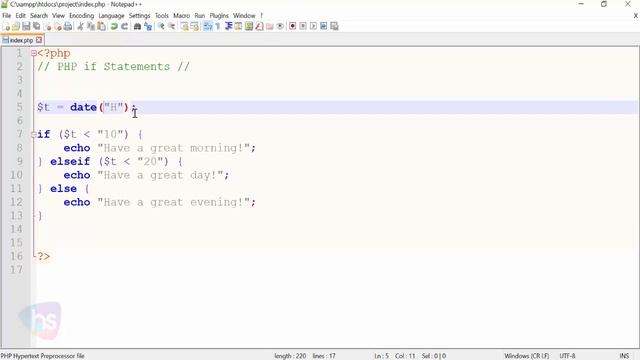Viewport: 640px width, 360px height.
Task: Save the currently recorded macro
Action: [334, 27]
